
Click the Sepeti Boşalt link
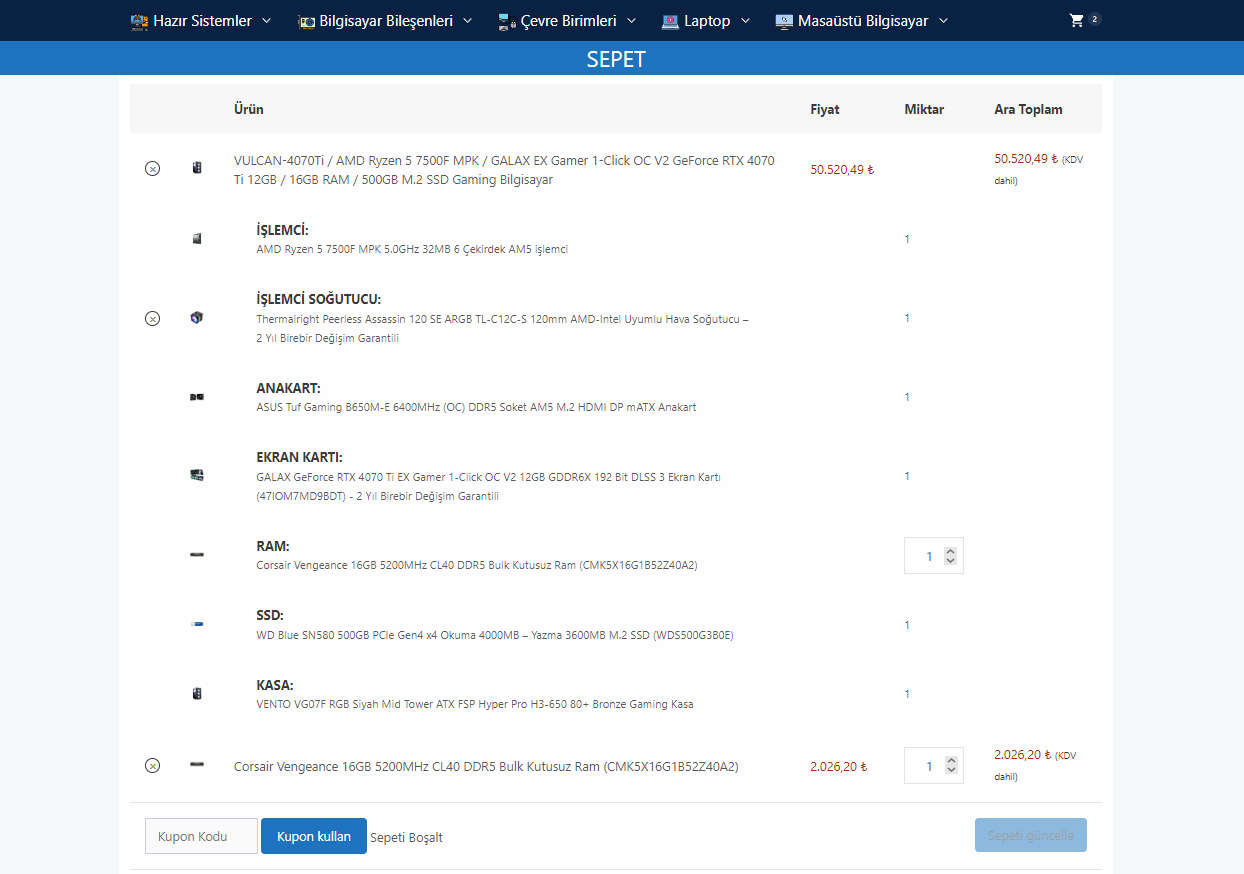406,837
